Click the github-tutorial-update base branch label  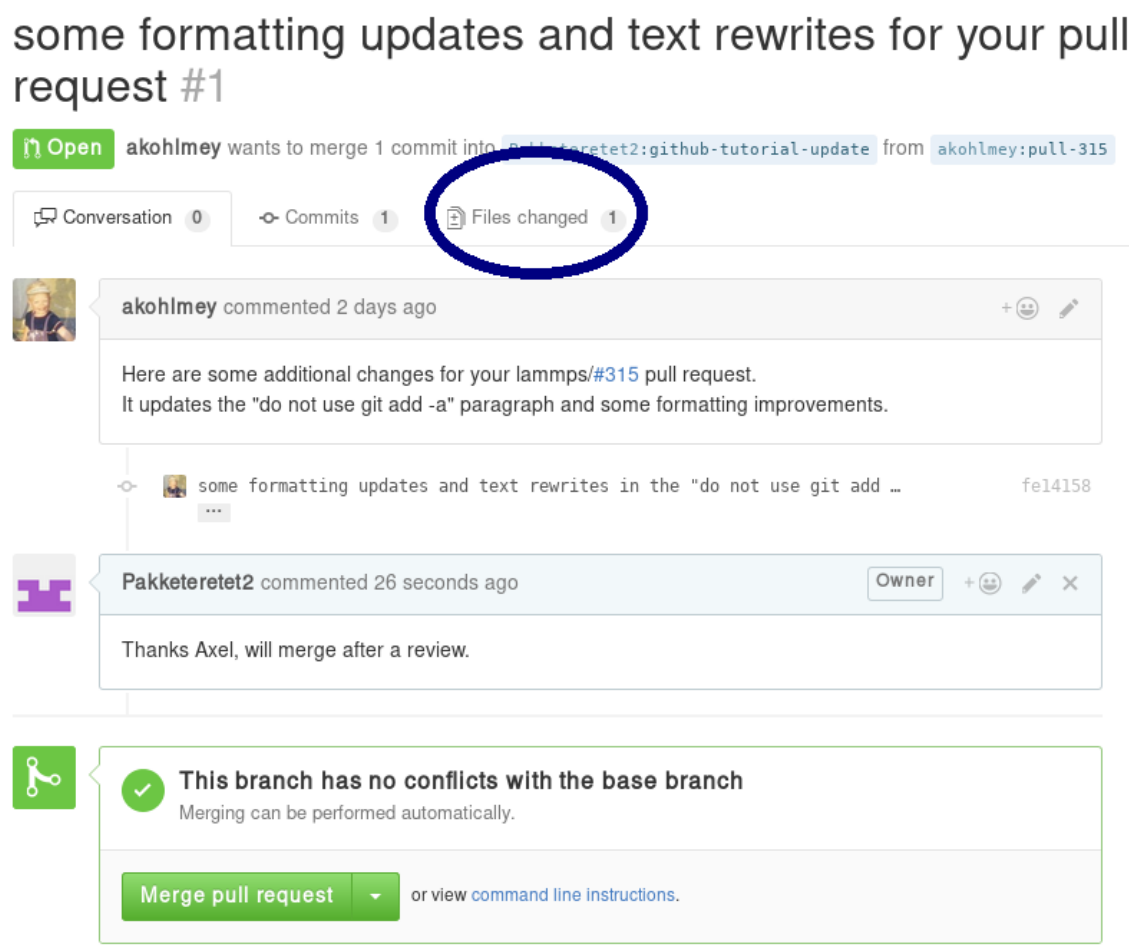click(689, 149)
